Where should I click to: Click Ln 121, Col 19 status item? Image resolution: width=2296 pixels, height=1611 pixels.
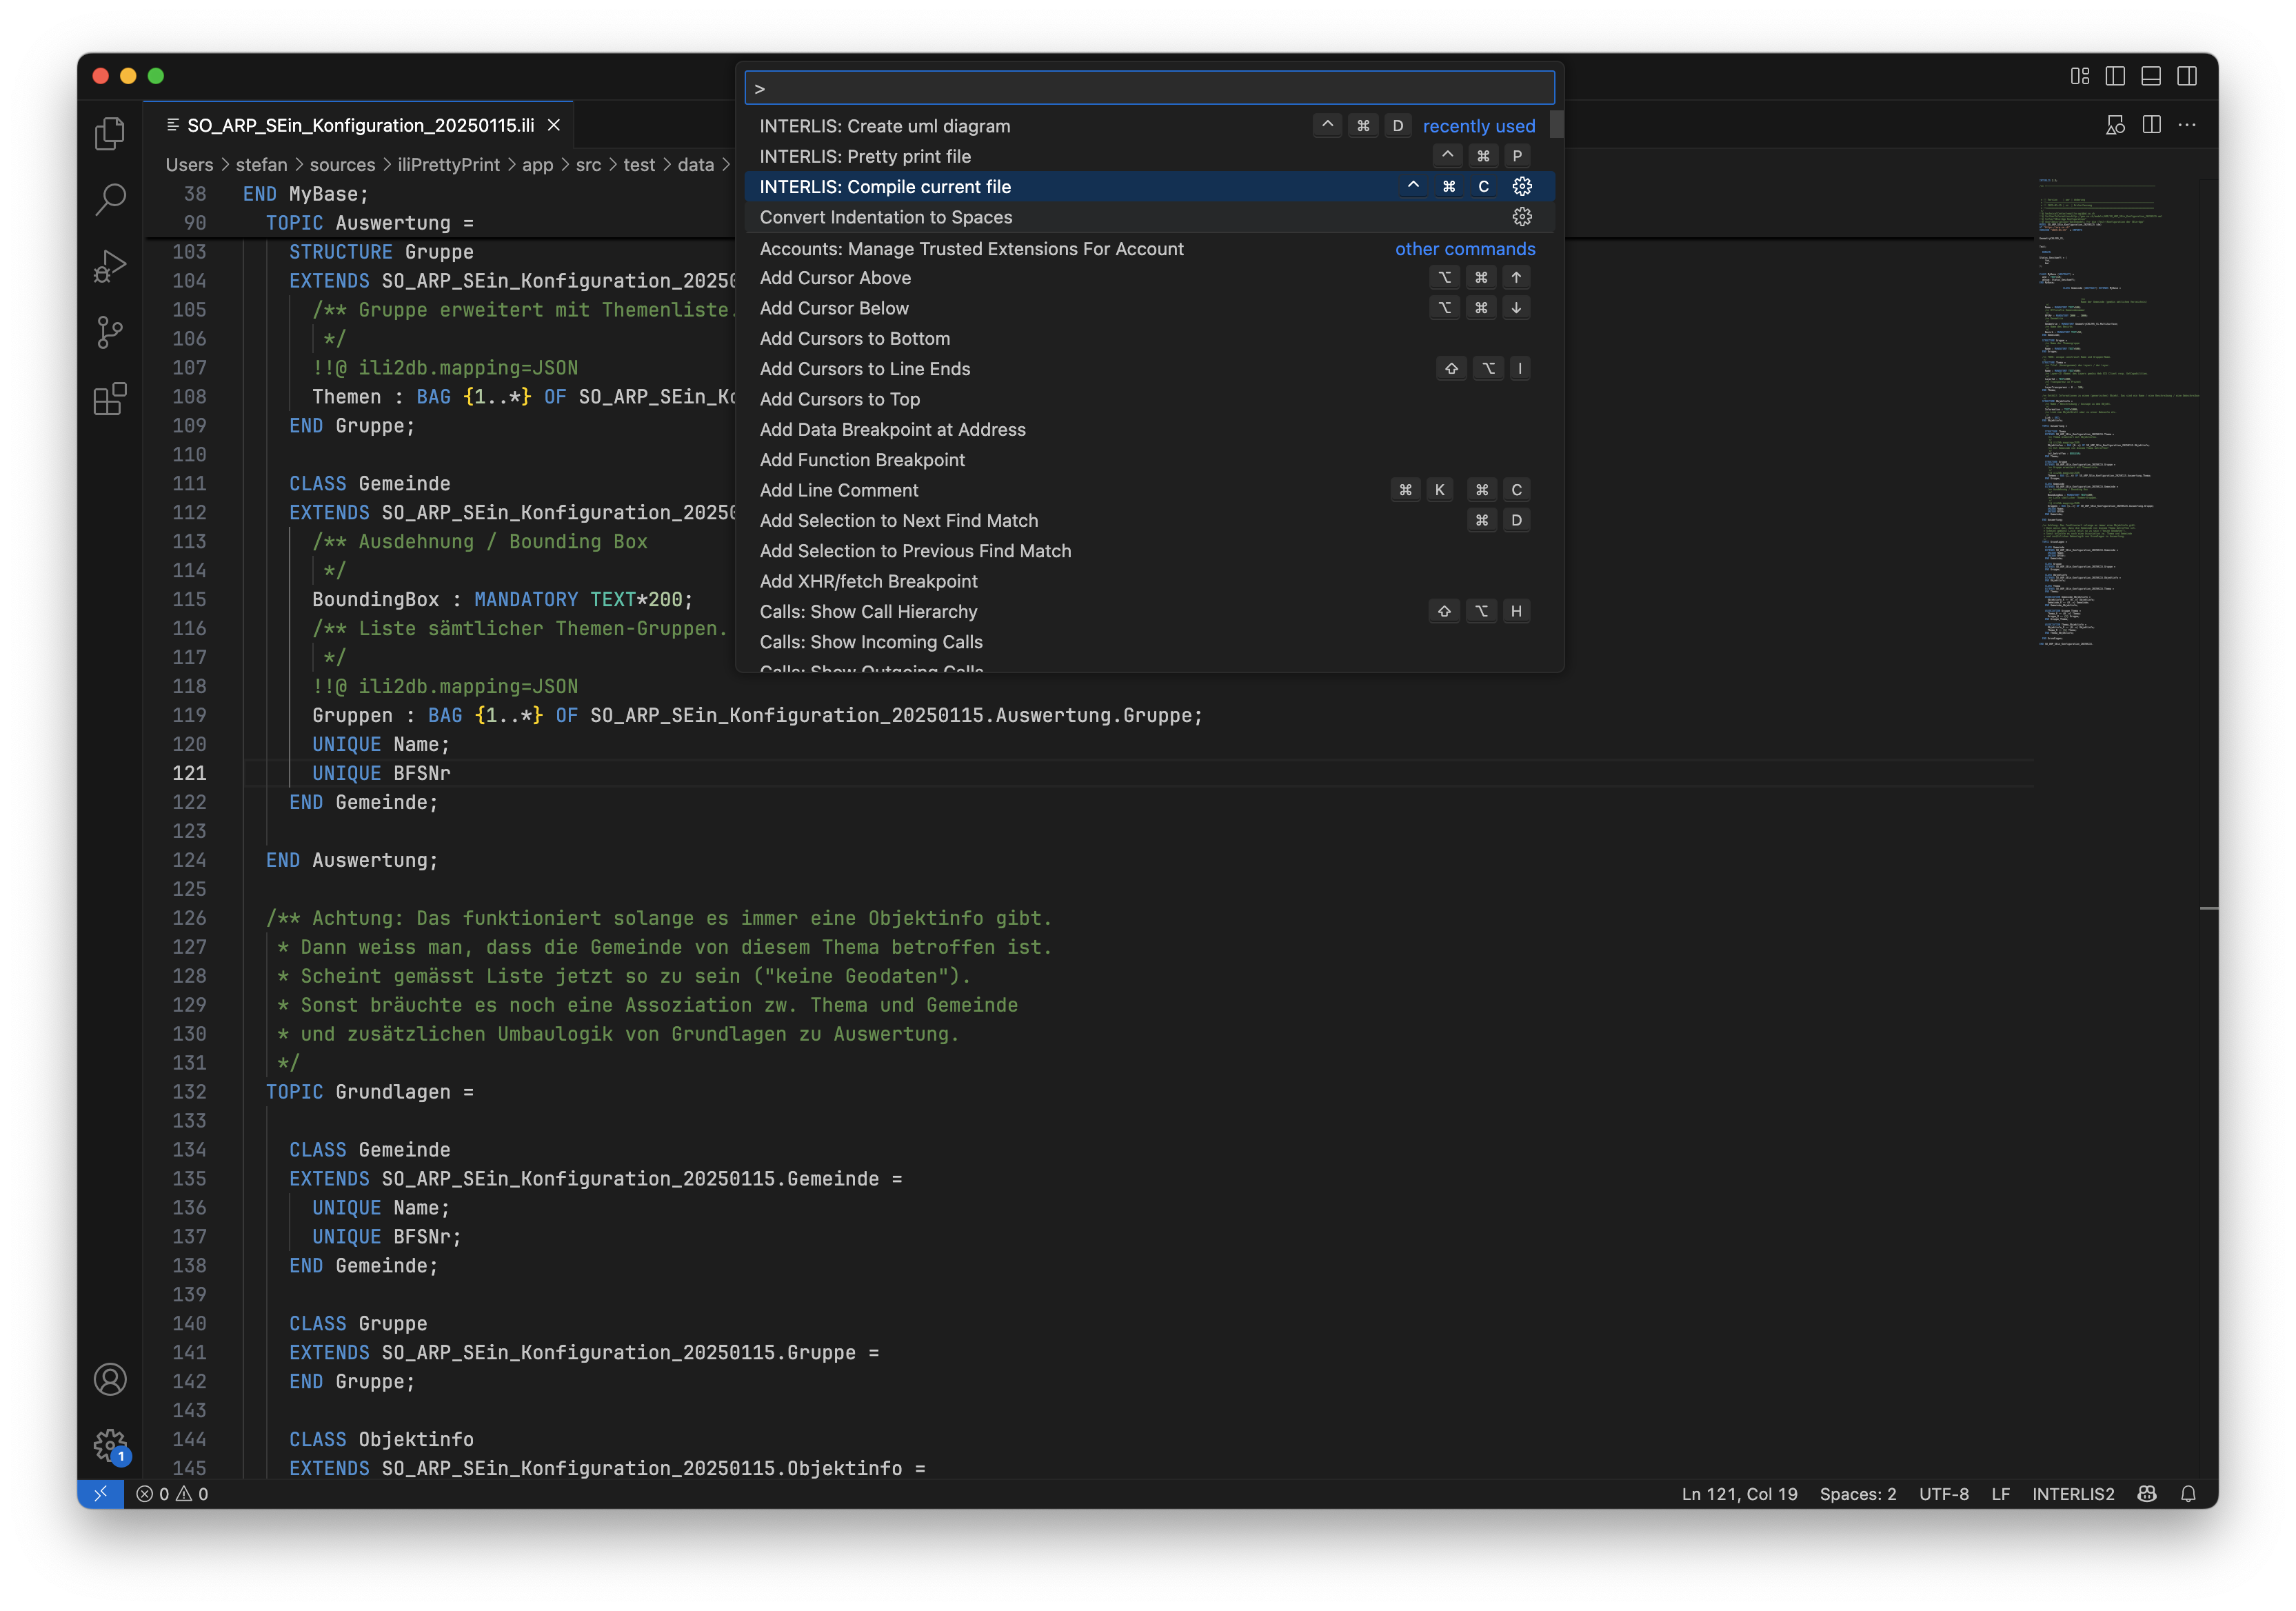click(x=1739, y=1494)
